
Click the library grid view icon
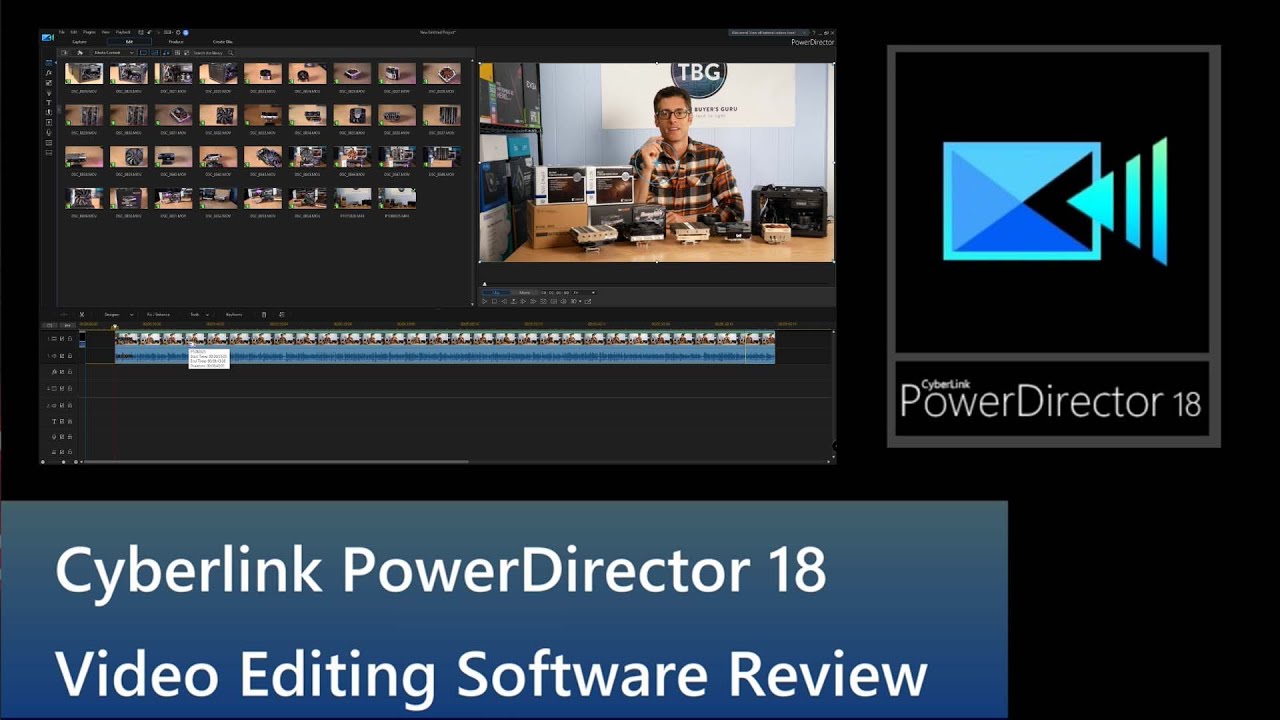(177, 52)
